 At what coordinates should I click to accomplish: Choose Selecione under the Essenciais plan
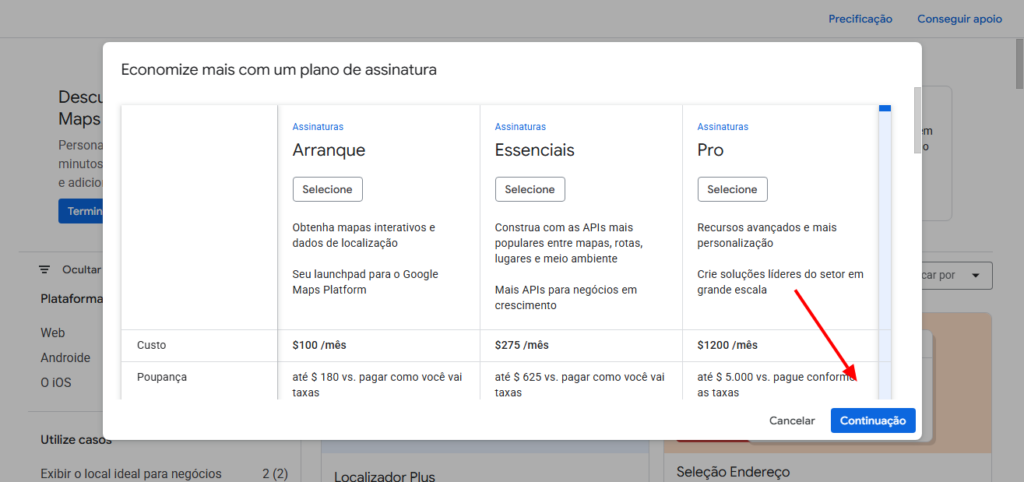pos(530,189)
